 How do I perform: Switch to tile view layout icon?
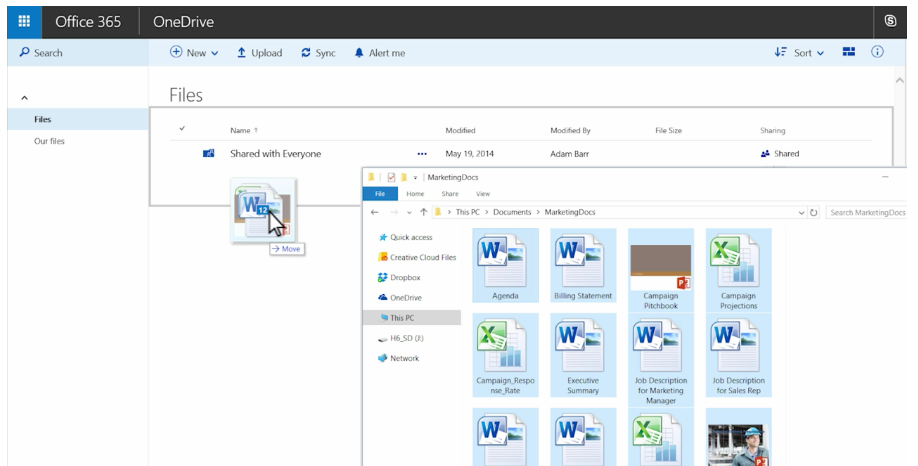[x=849, y=52]
